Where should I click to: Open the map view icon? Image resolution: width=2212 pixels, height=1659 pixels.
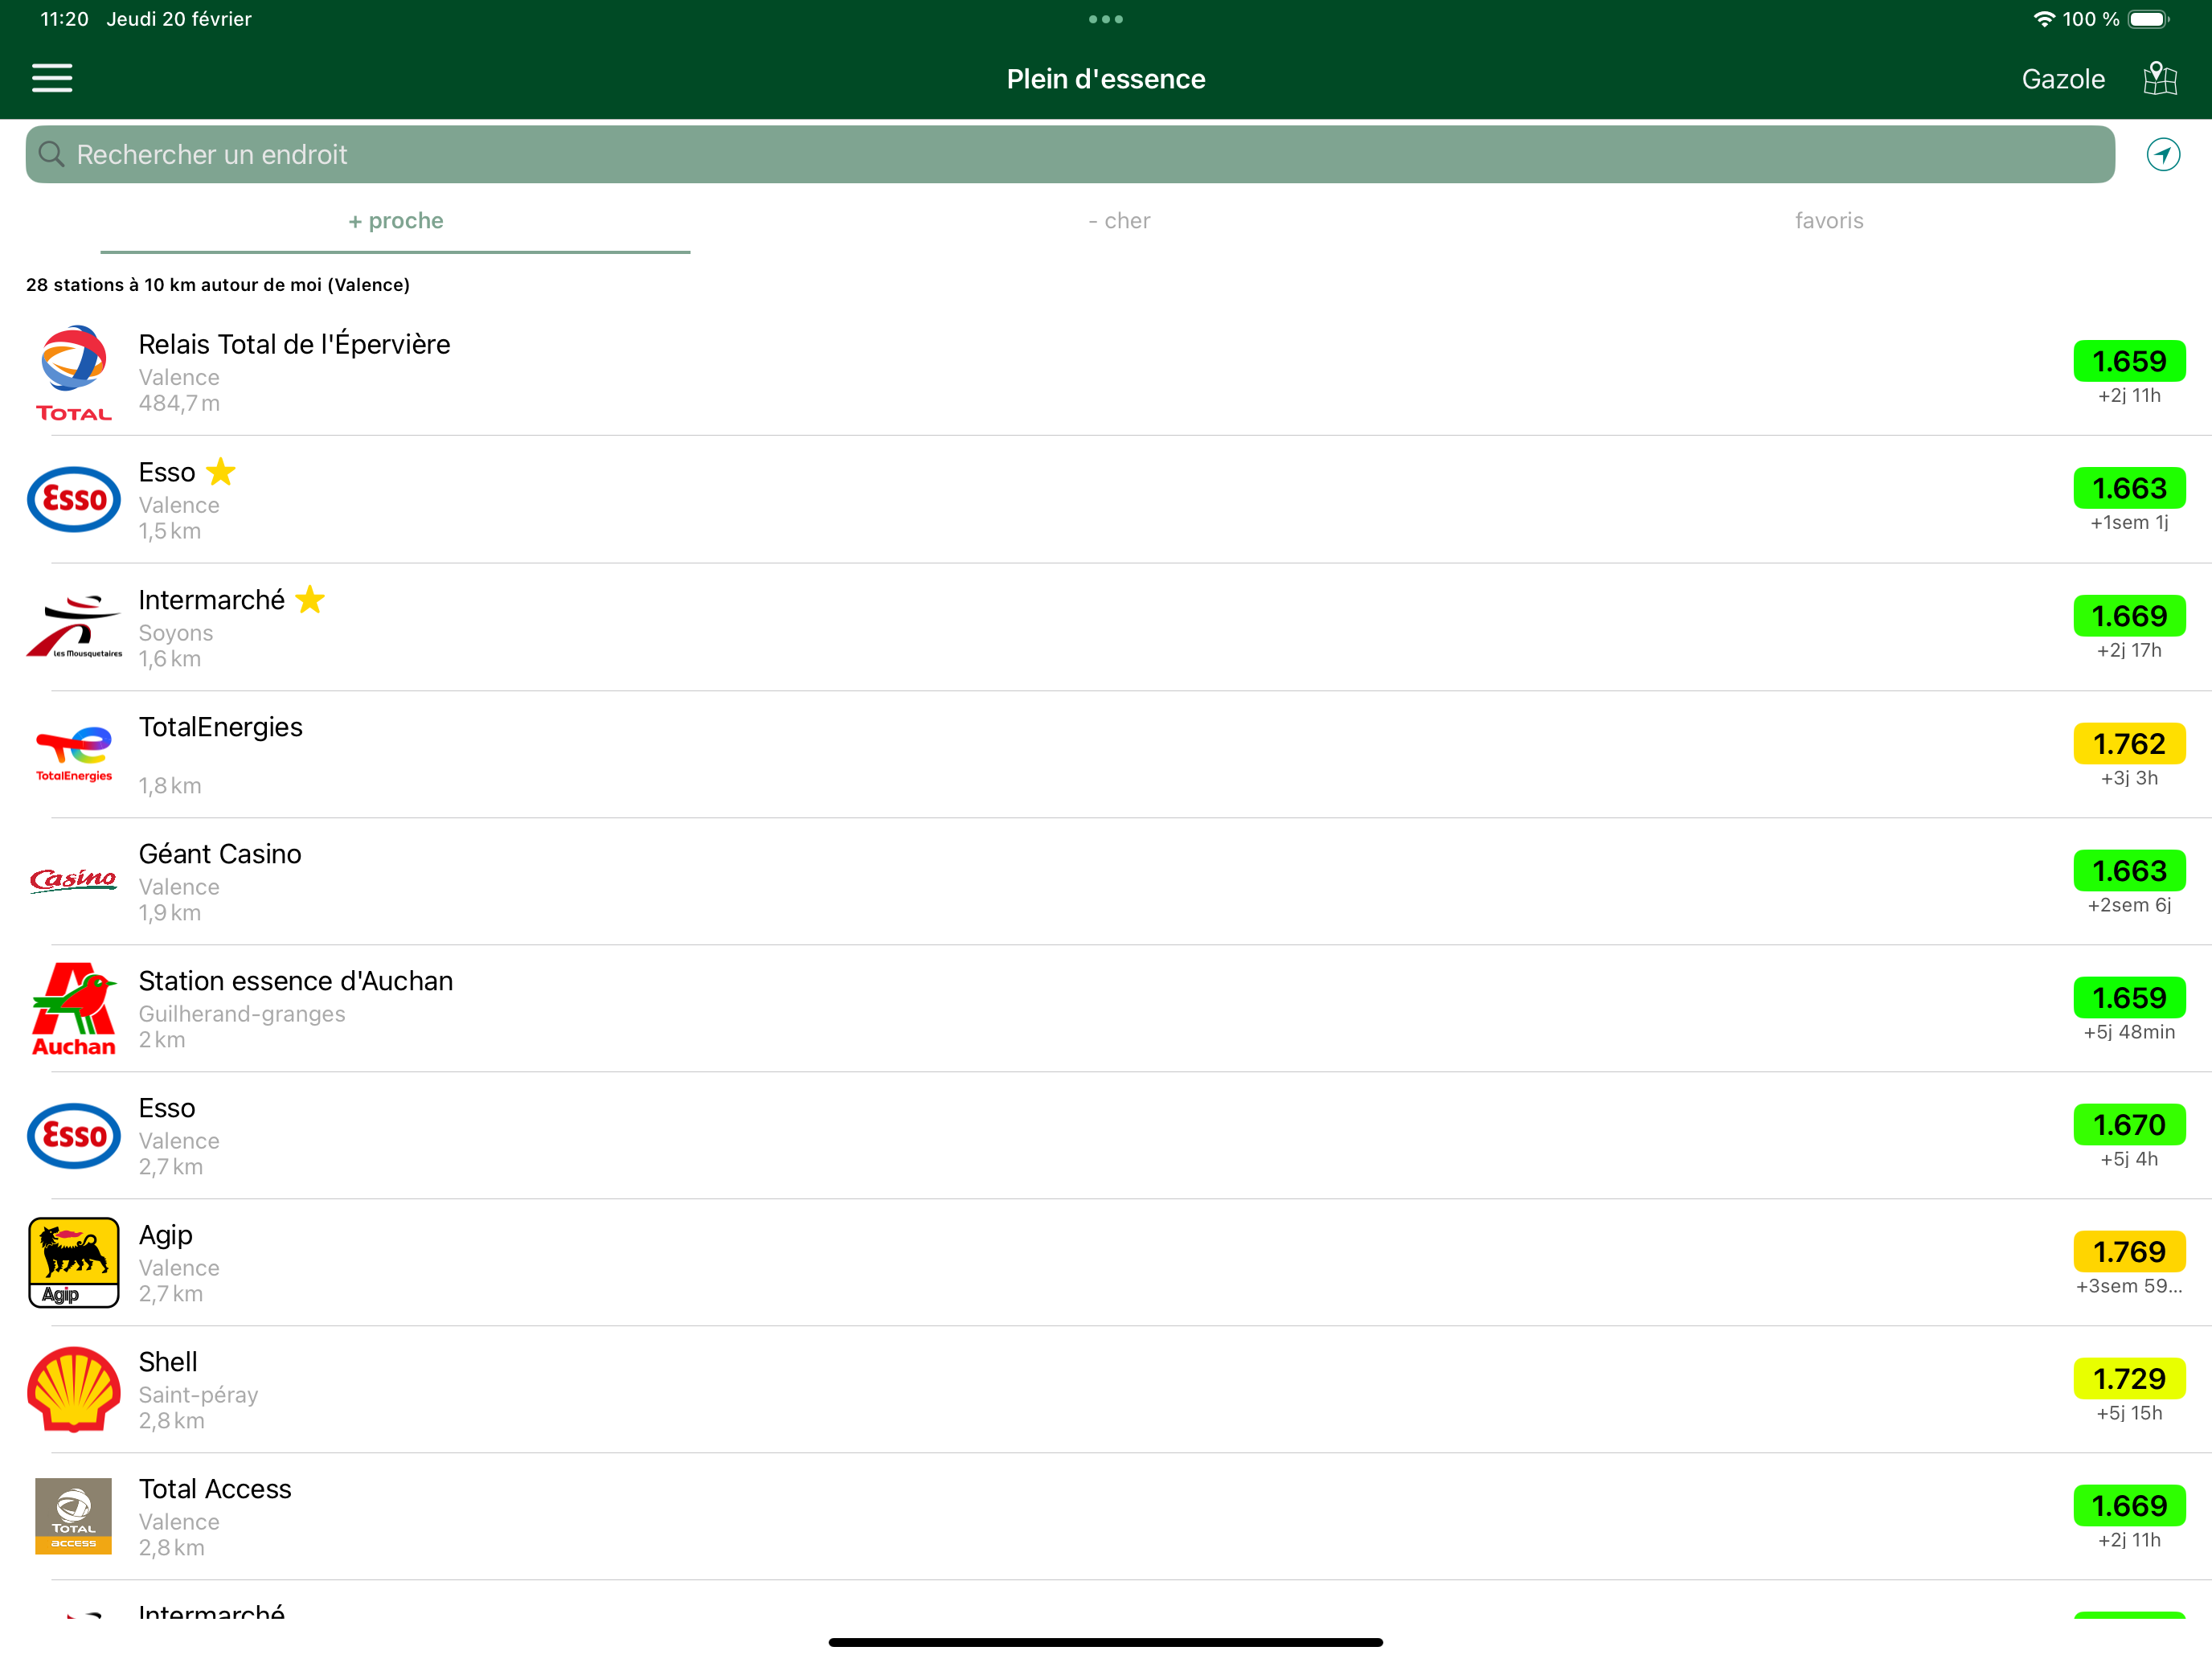point(2160,78)
